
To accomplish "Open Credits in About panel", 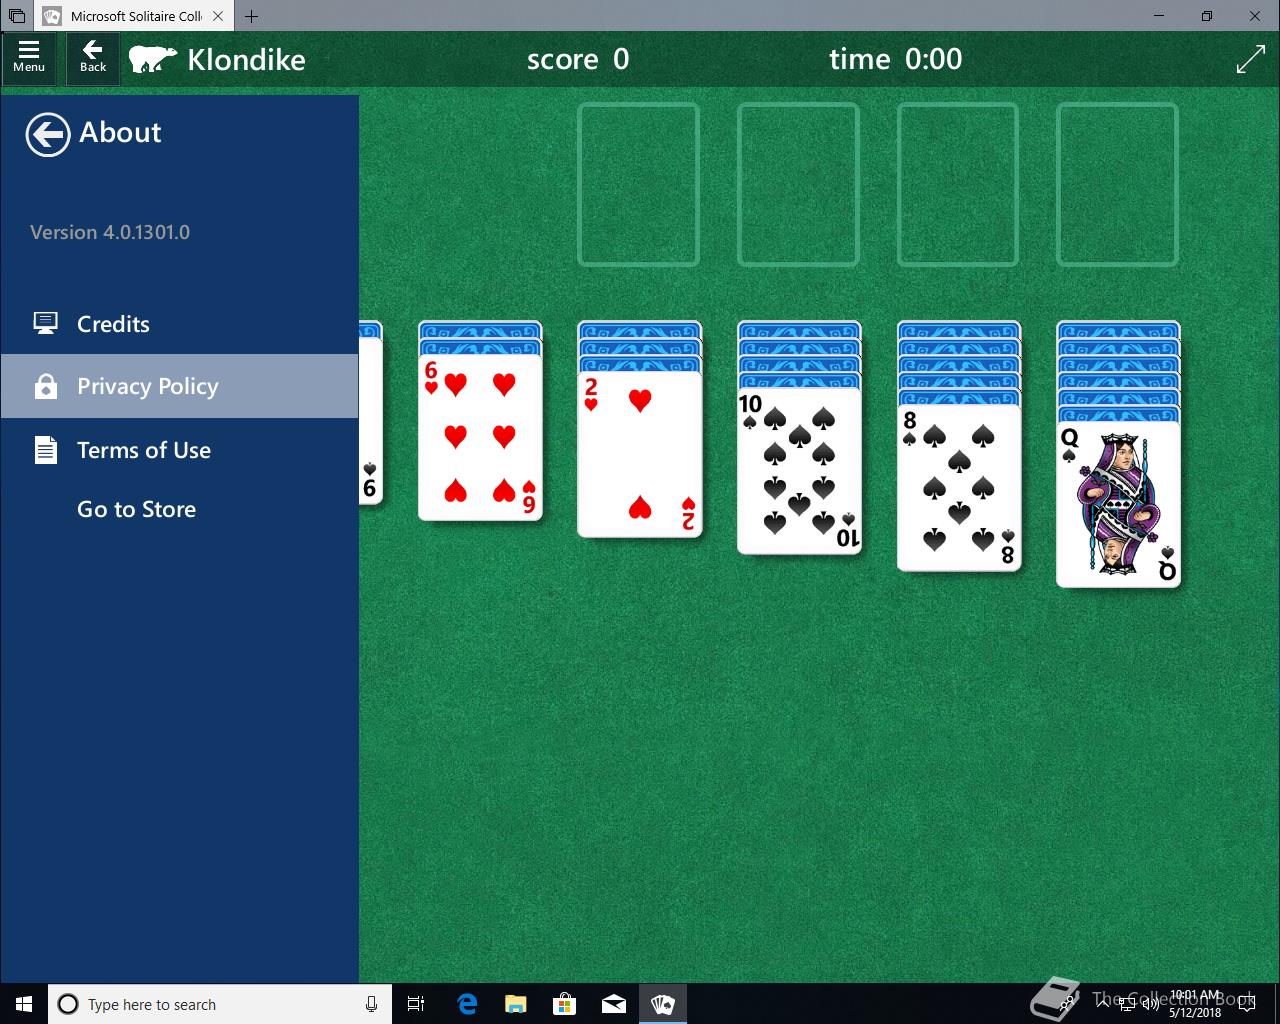I will pyautogui.click(x=180, y=324).
